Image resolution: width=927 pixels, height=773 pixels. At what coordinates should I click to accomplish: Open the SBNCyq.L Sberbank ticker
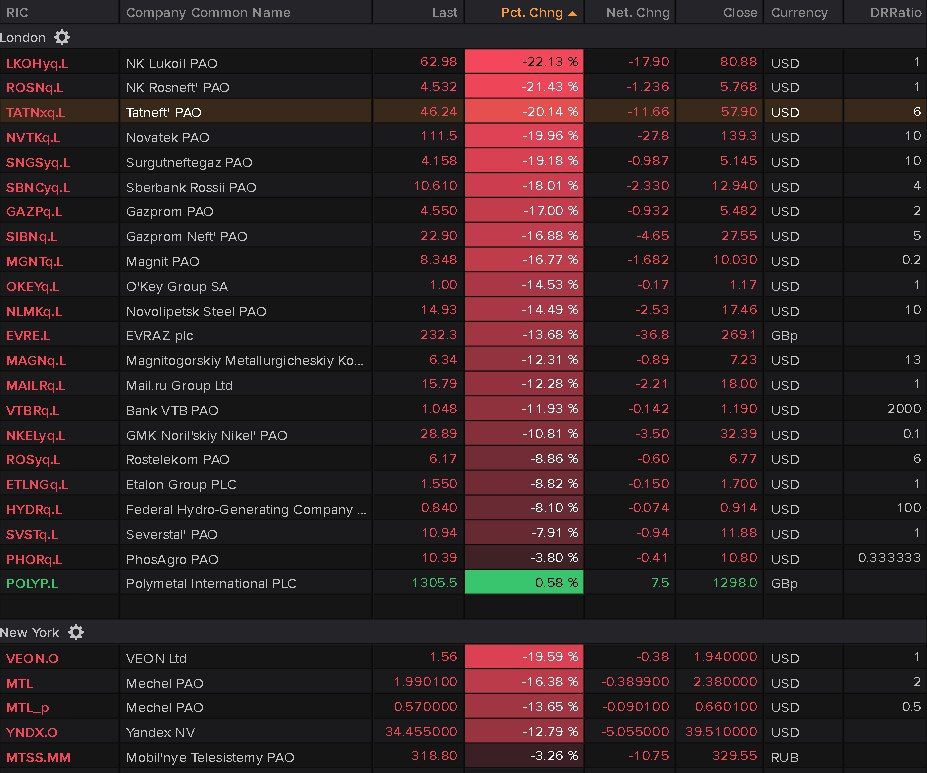[x=38, y=187]
